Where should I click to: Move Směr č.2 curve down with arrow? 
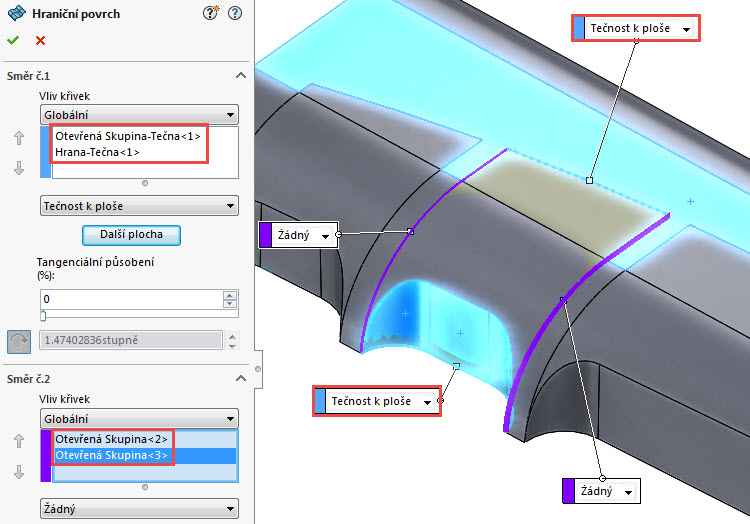click(x=19, y=471)
